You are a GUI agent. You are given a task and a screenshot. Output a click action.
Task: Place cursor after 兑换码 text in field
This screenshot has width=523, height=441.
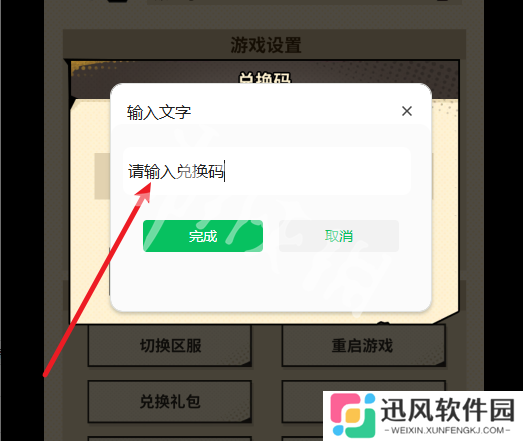click(224, 171)
